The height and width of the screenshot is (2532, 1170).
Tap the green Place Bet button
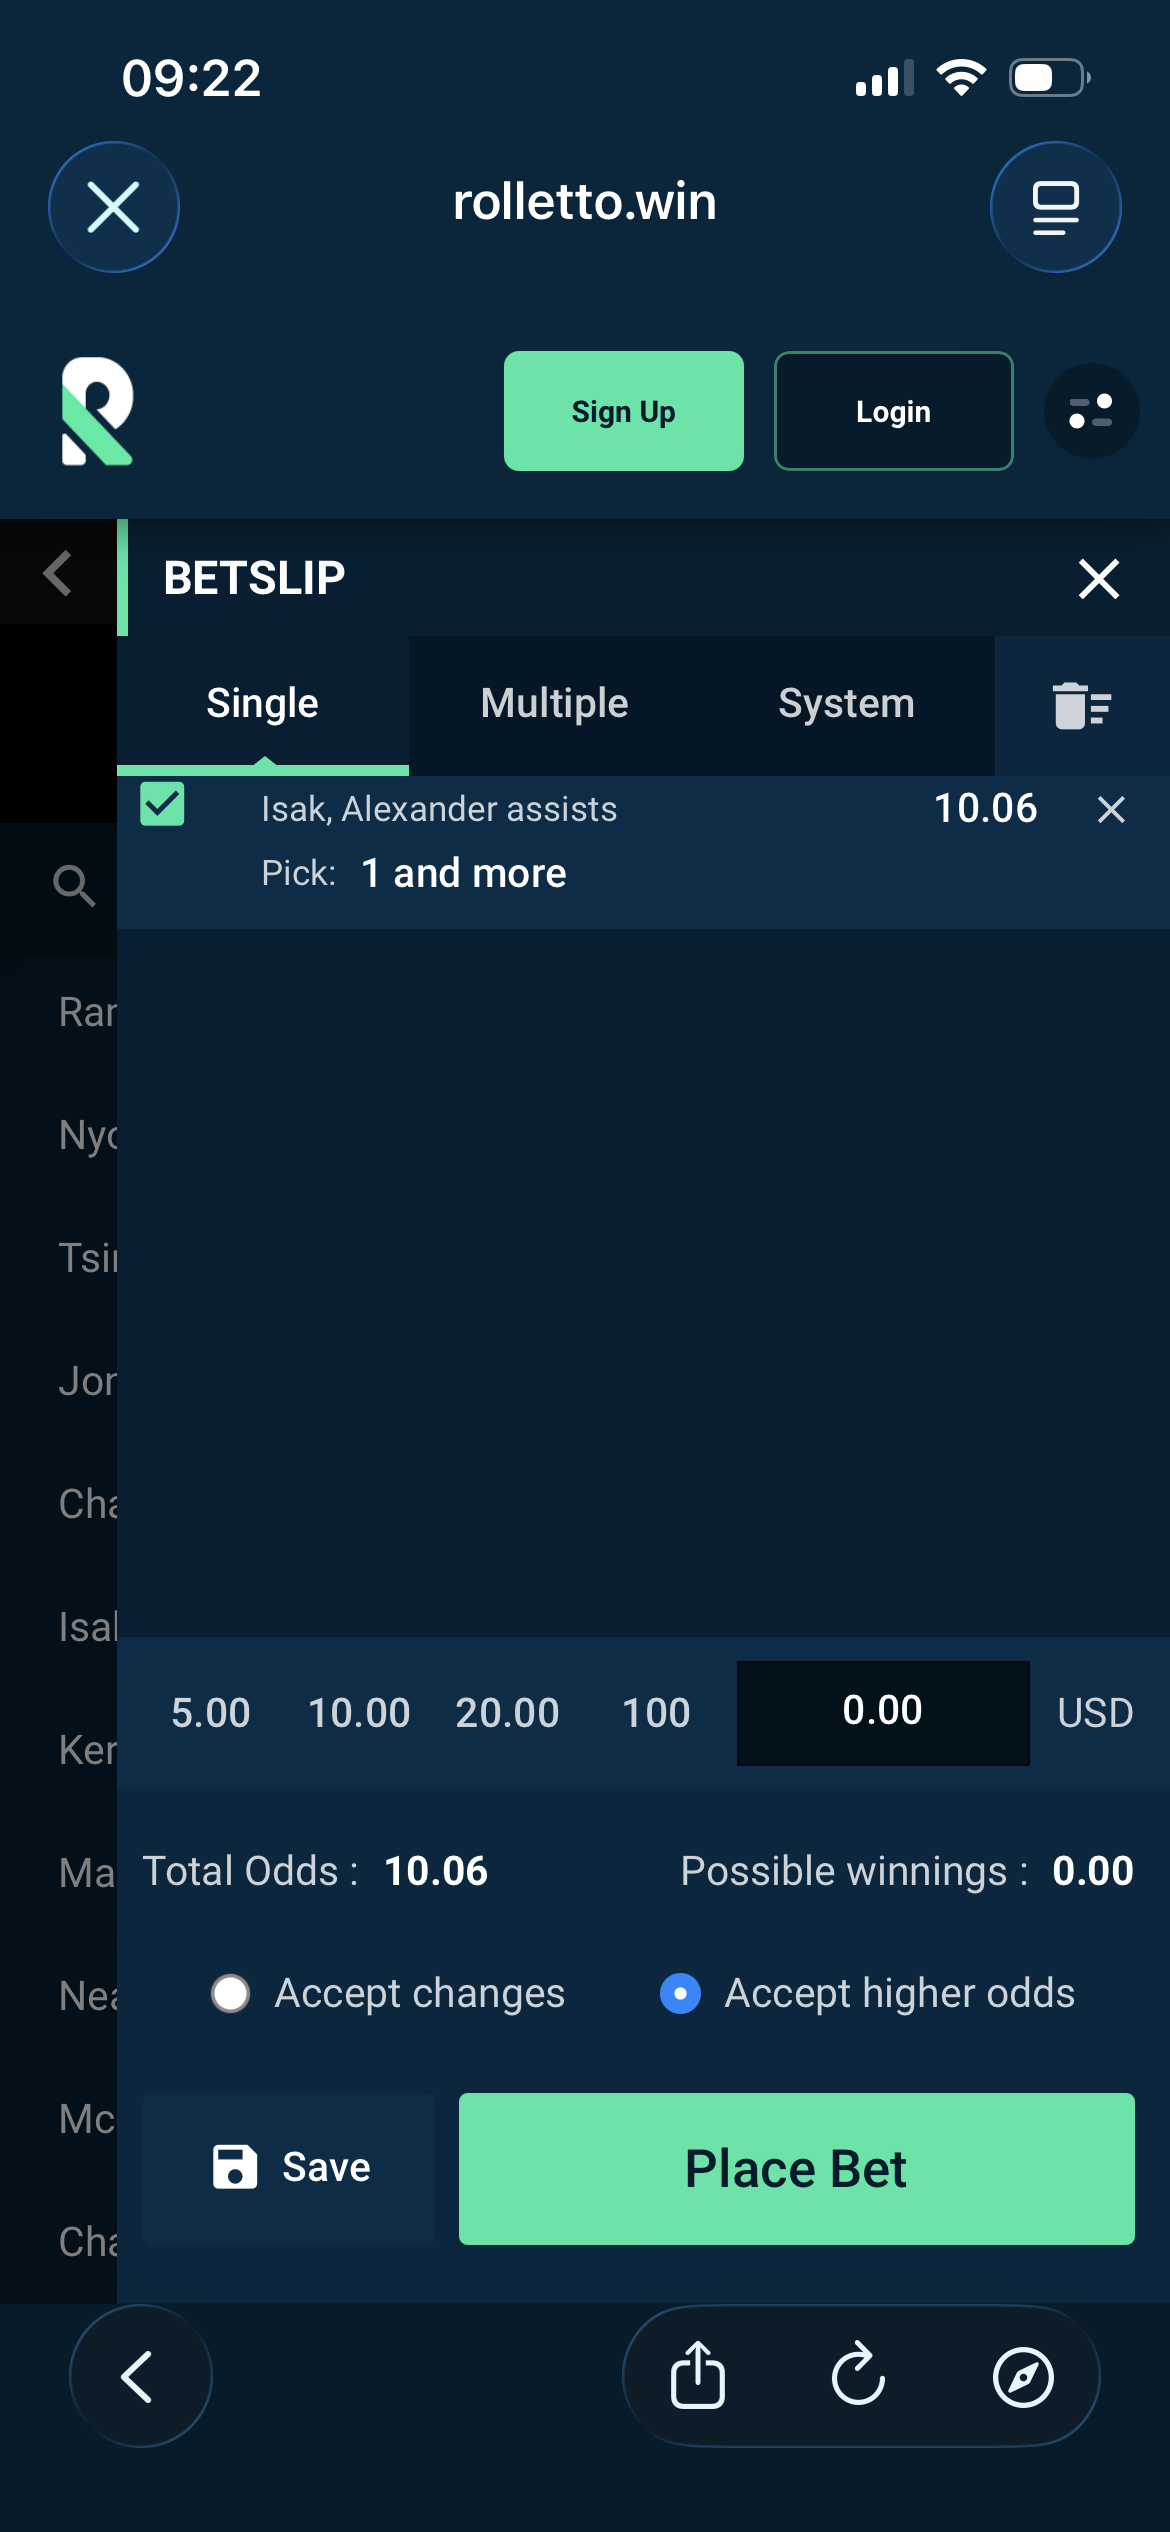tap(796, 2169)
